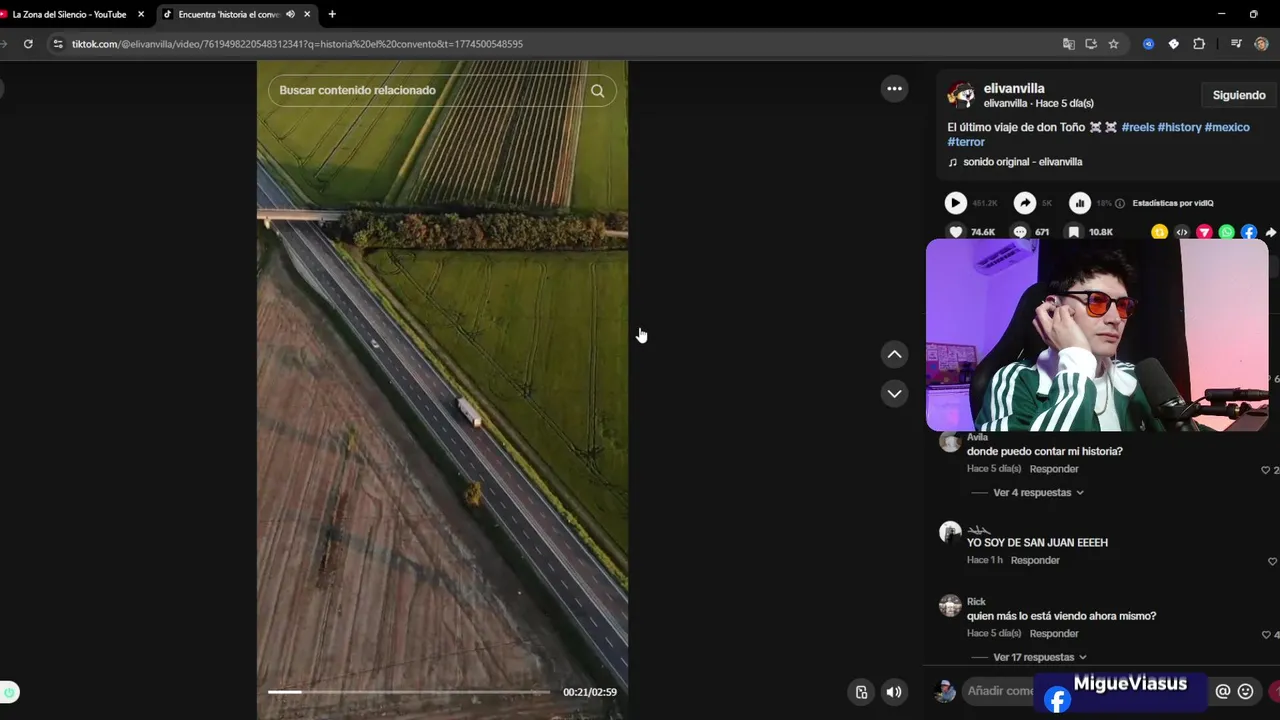Open a new browser tab

[x=332, y=14]
